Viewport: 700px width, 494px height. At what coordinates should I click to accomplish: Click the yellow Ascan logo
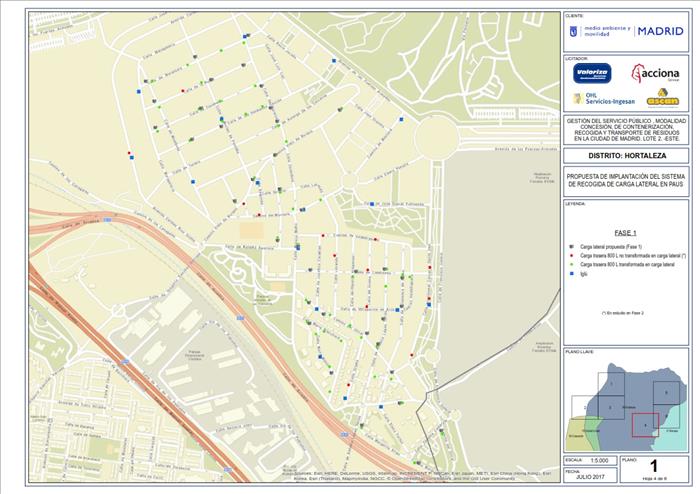pos(662,98)
